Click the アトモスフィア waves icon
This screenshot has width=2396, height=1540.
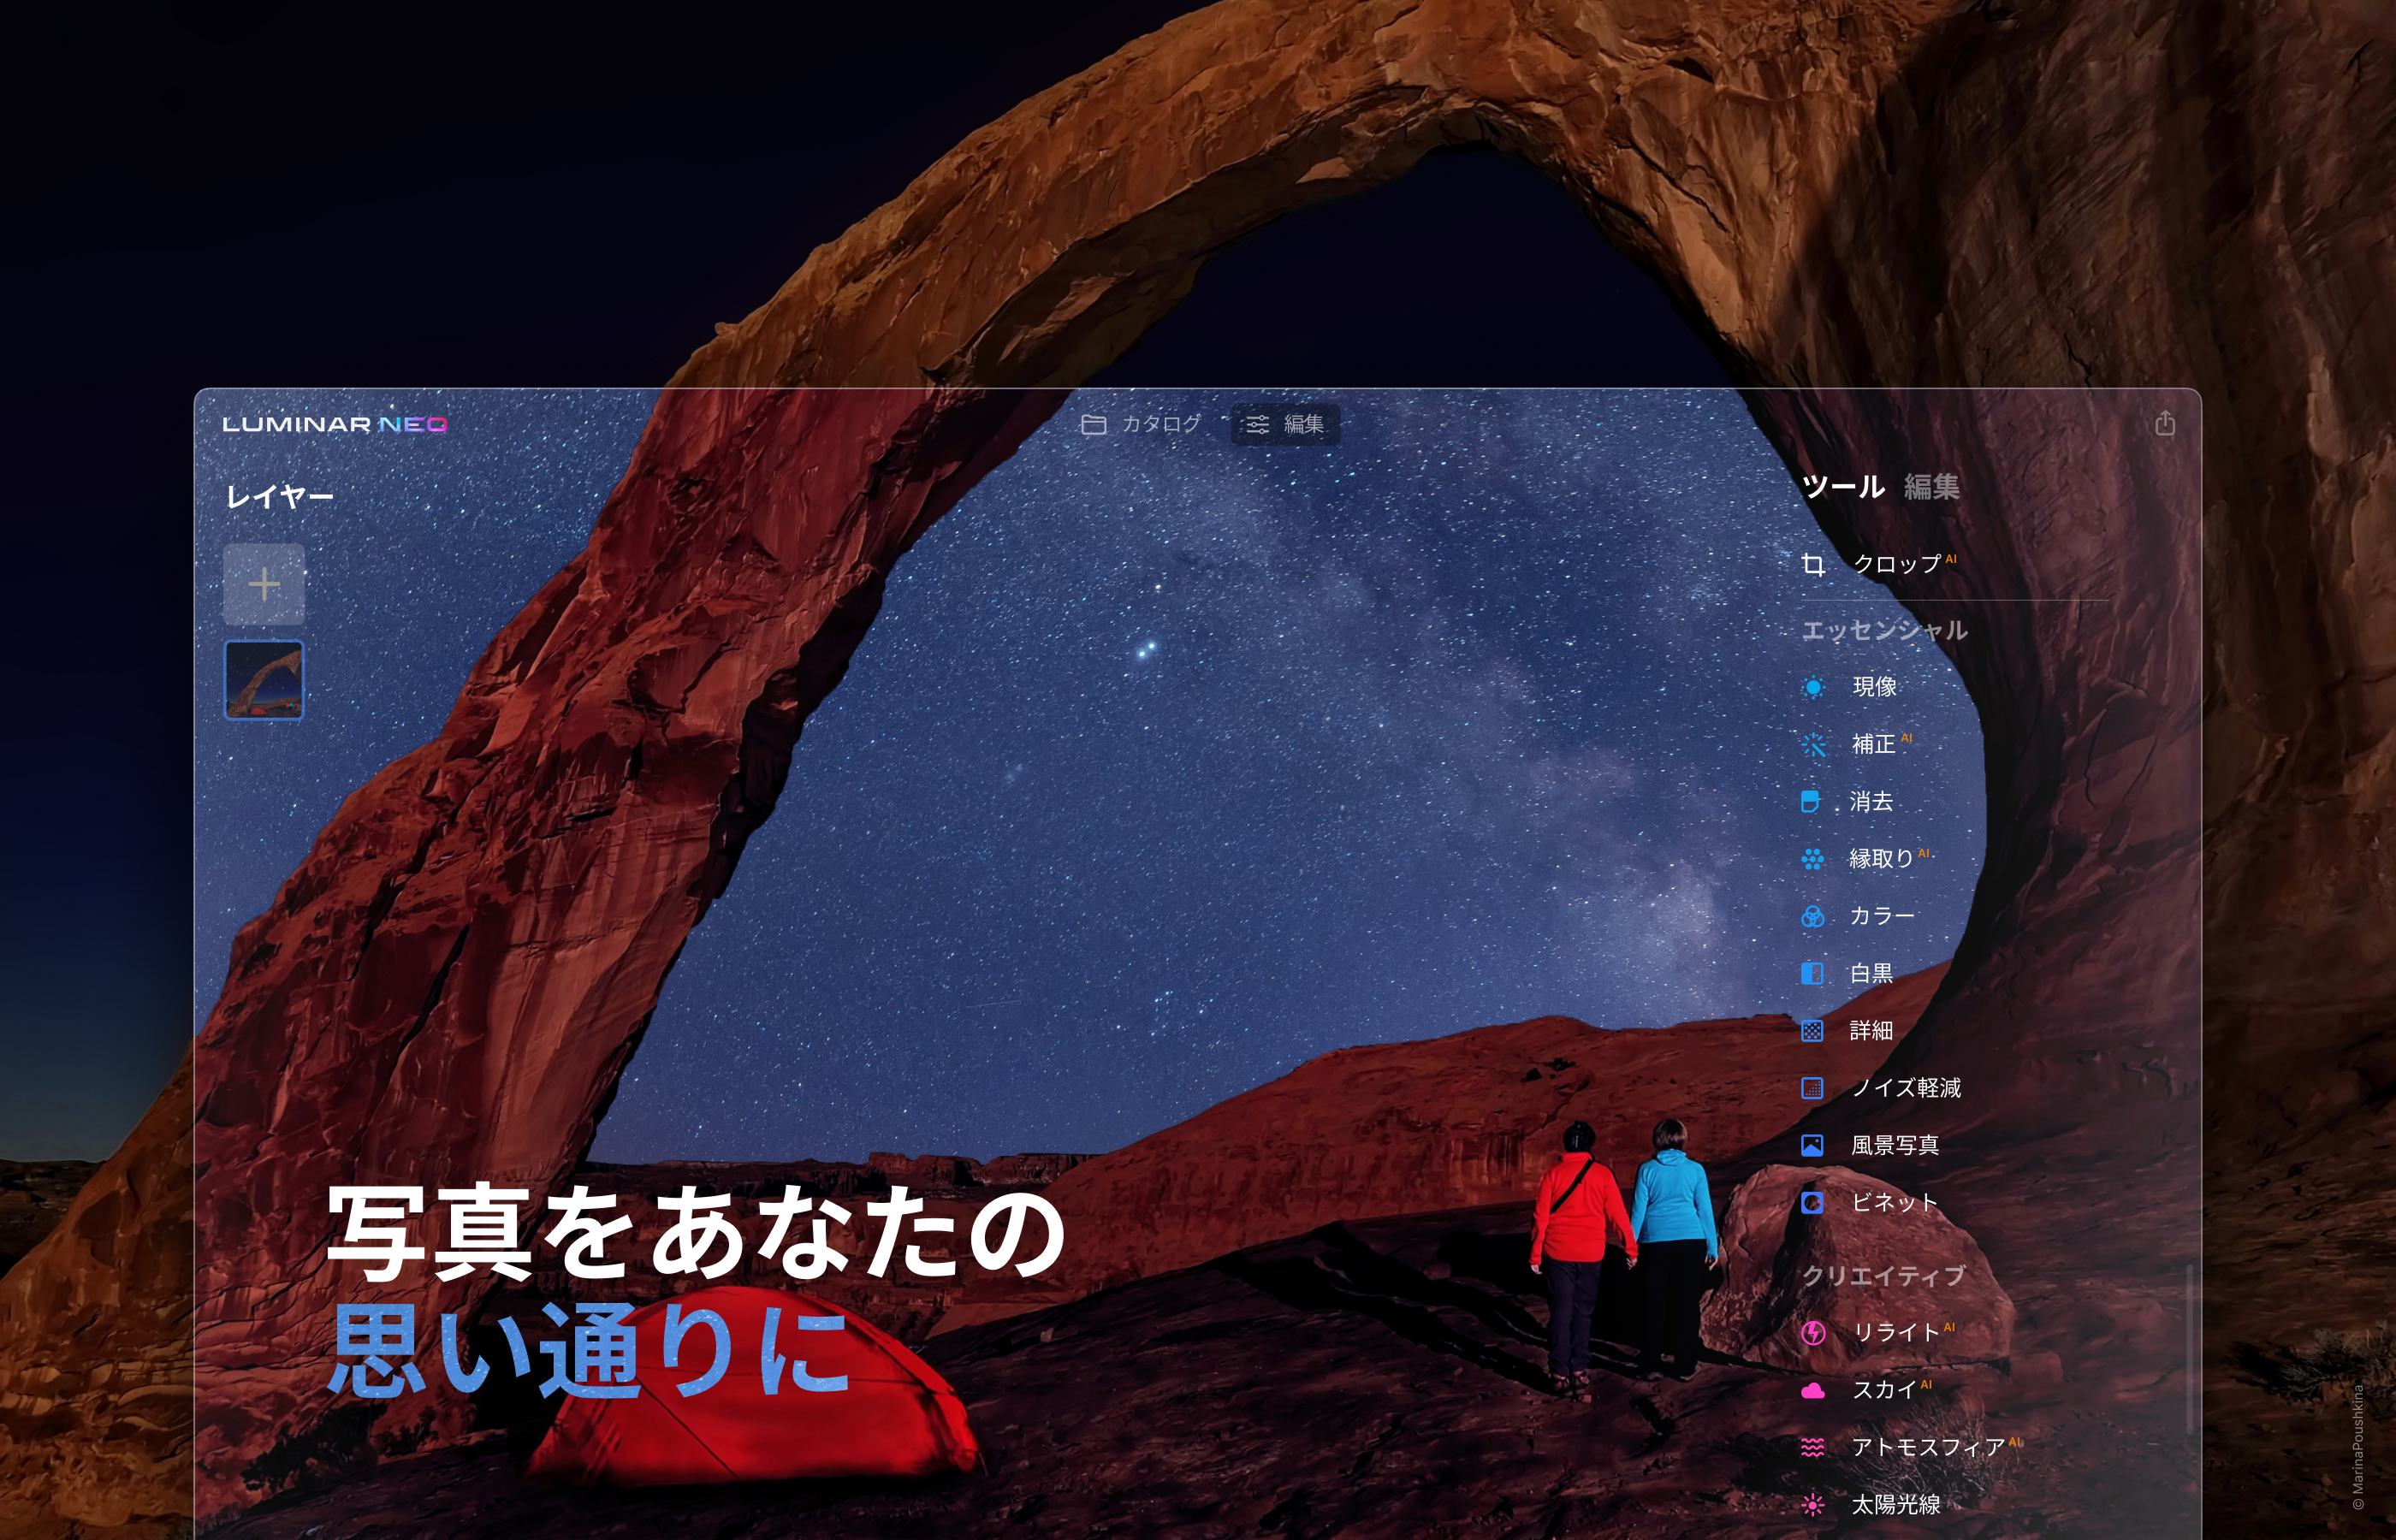(1813, 1448)
